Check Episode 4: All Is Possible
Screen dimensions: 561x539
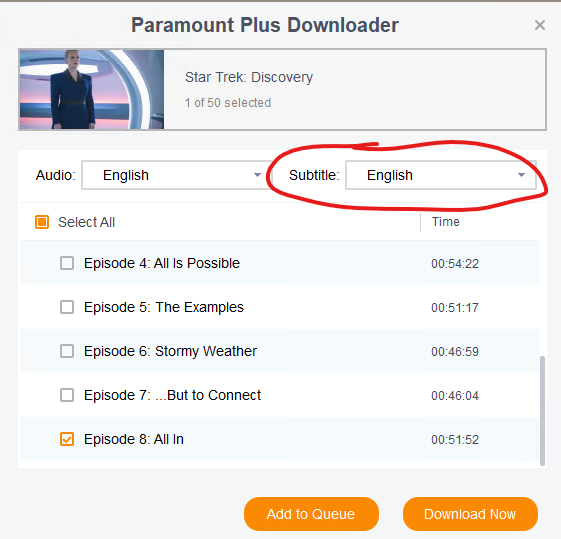coord(67,263)
